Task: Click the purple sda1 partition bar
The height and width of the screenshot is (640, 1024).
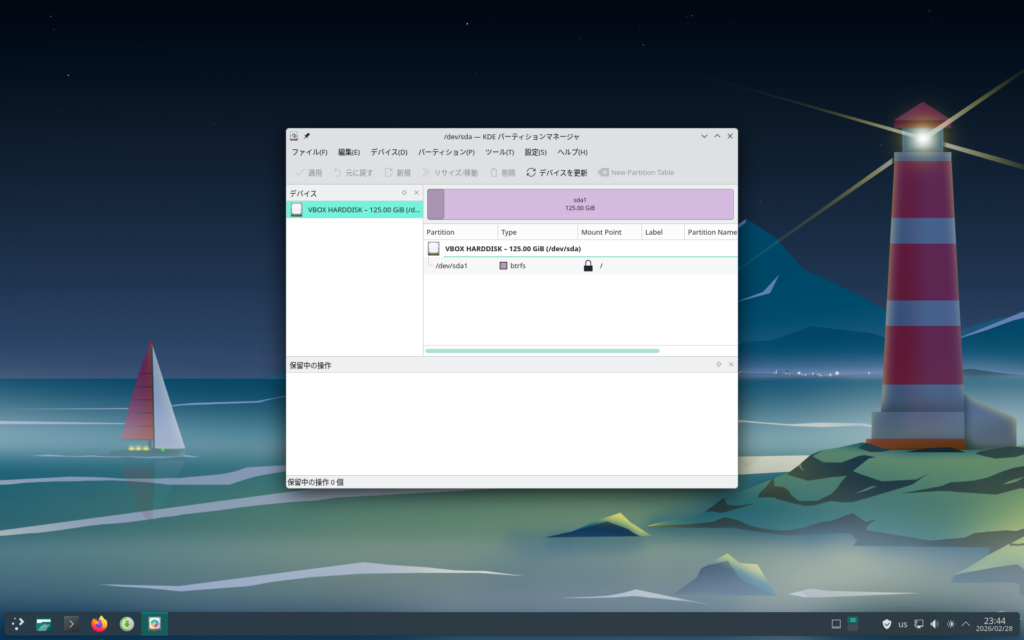Action: 580,204
